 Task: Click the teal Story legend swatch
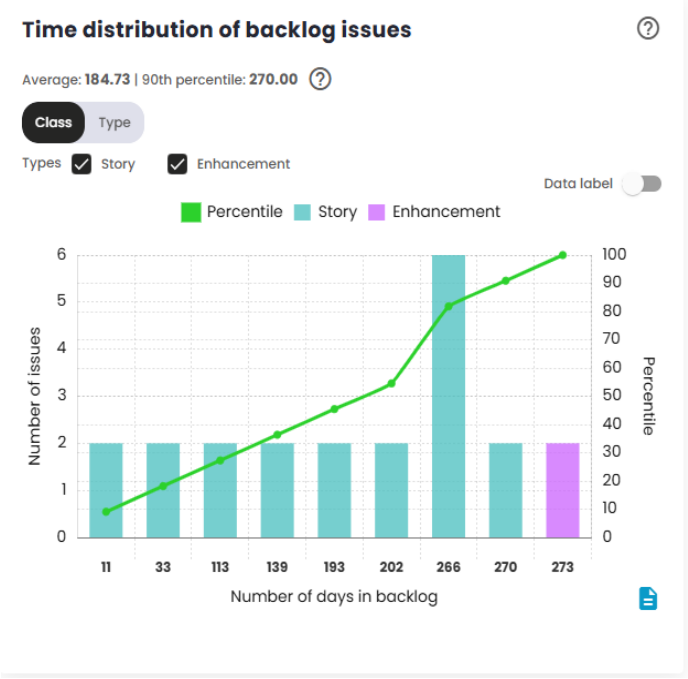click(x=303, y=212)
